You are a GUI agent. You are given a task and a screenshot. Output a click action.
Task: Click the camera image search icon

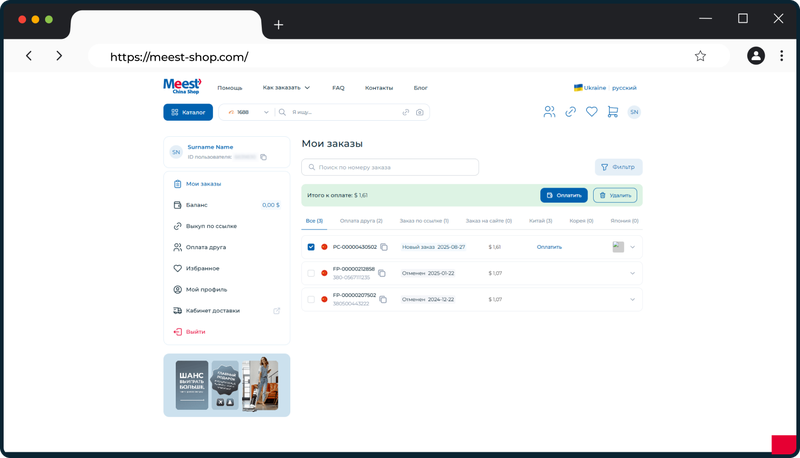point(420,112)
